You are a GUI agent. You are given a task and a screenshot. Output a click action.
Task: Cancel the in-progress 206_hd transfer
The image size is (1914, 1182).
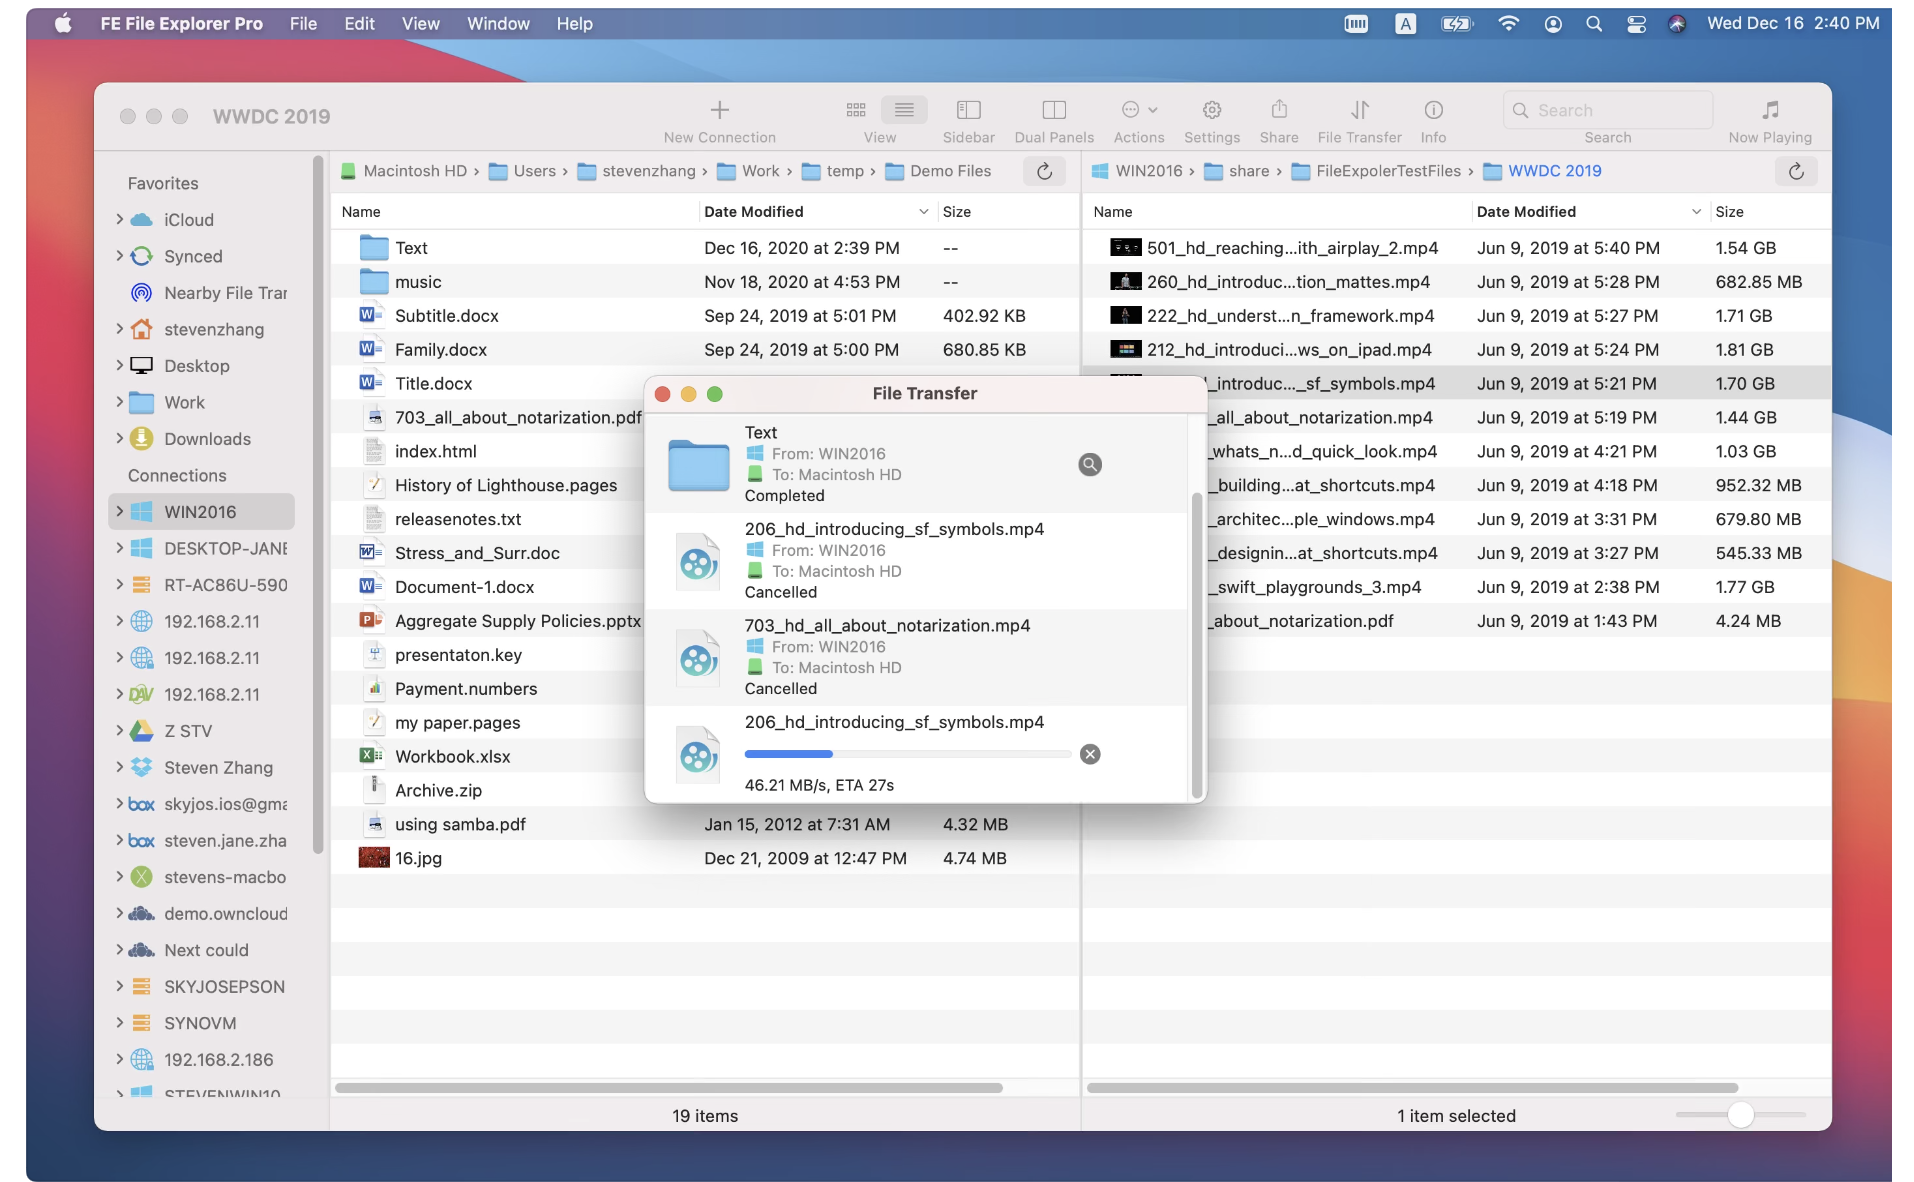(1089, 754)
